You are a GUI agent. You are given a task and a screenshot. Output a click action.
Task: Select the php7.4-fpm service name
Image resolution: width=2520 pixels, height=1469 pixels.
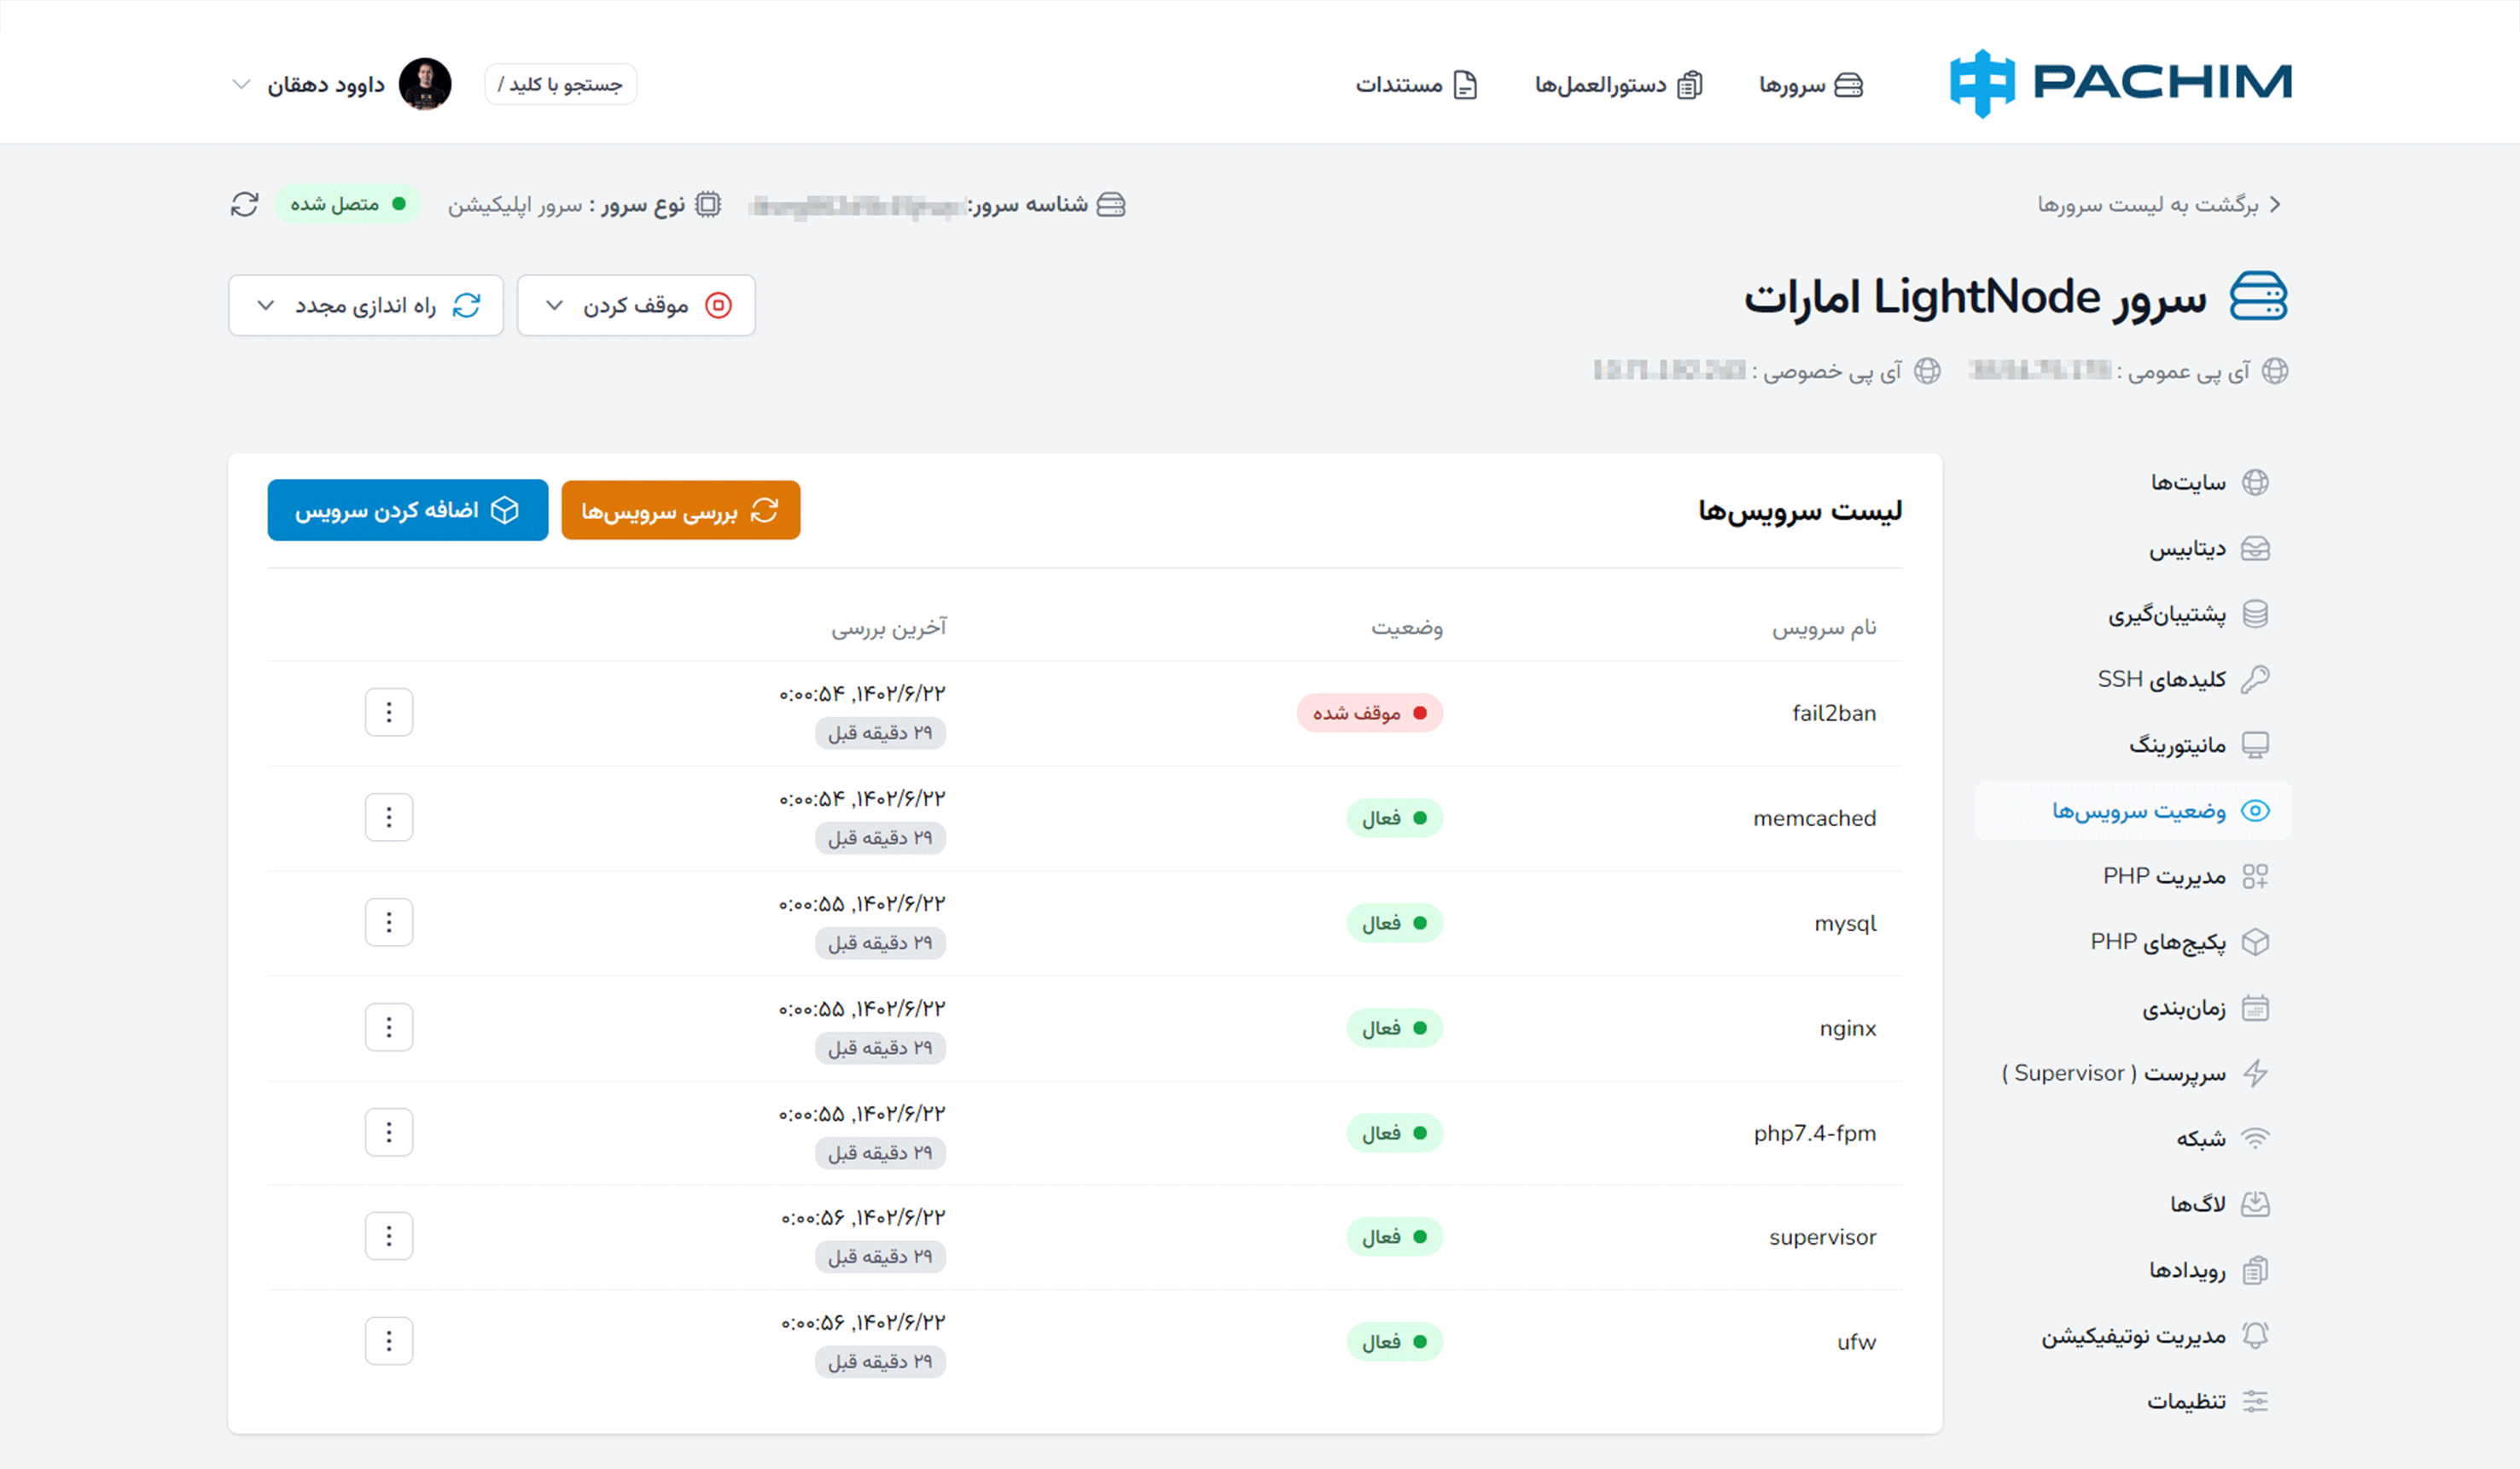point(1815,1133)
